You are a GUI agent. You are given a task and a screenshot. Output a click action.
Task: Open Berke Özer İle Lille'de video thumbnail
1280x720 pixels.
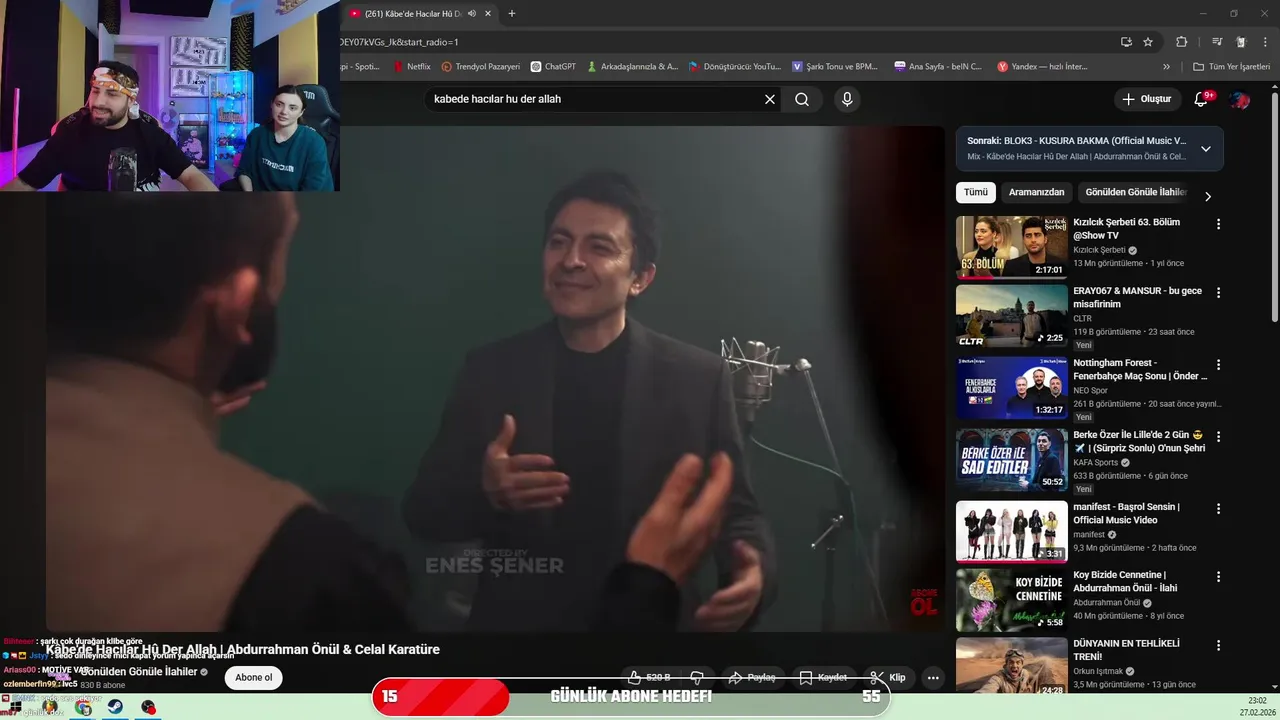click(x=1011, y=460)
